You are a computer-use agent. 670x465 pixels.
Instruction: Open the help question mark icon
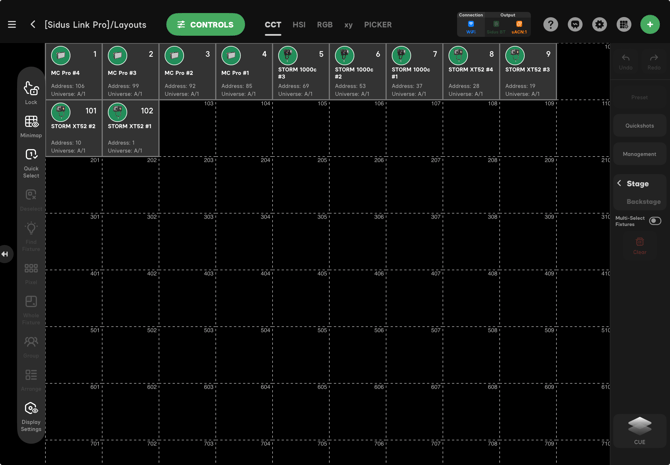(x=551, y=25)
